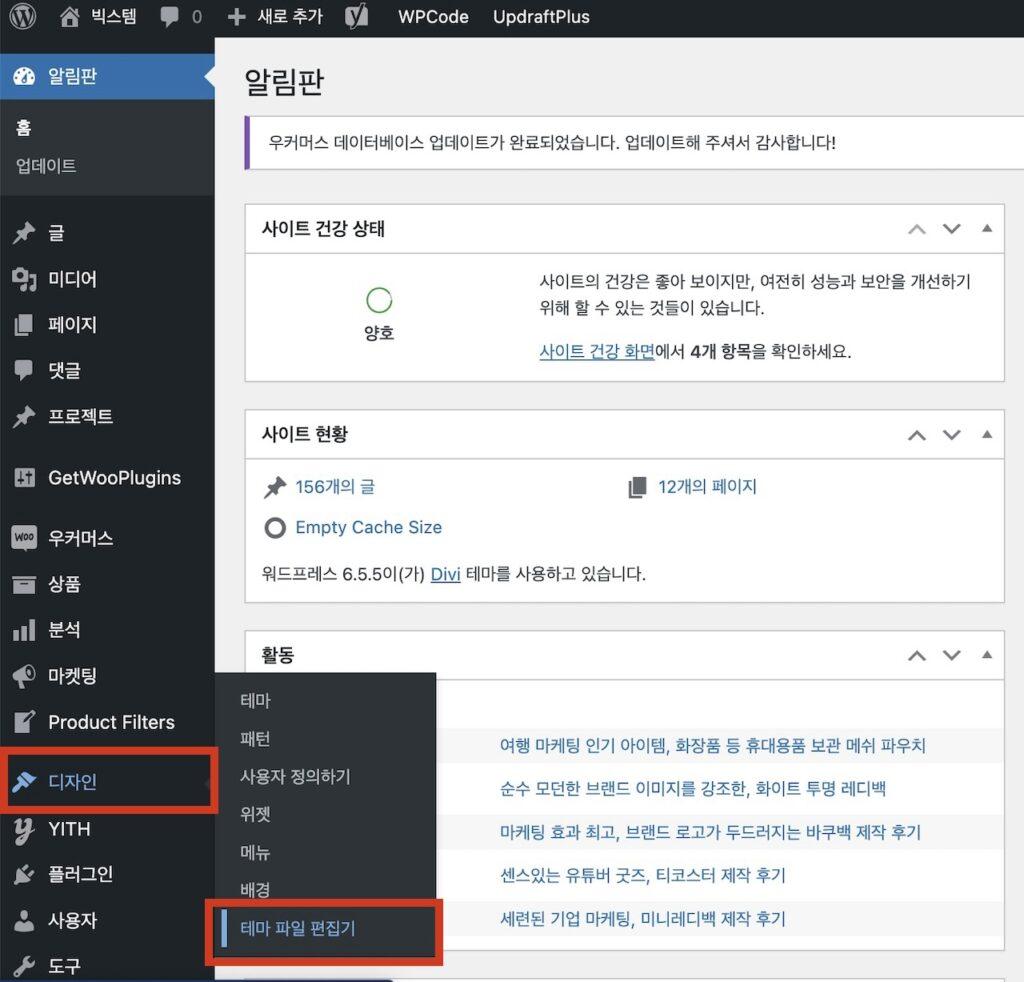
Task: Open post 미니레디백 제작 후기
Action: [643, 919]
